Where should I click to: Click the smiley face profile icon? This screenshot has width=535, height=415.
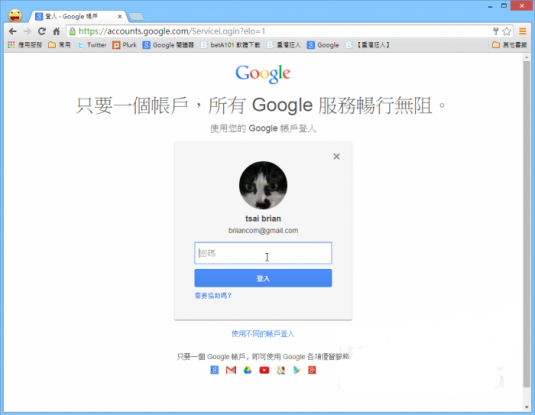[15, 15]
